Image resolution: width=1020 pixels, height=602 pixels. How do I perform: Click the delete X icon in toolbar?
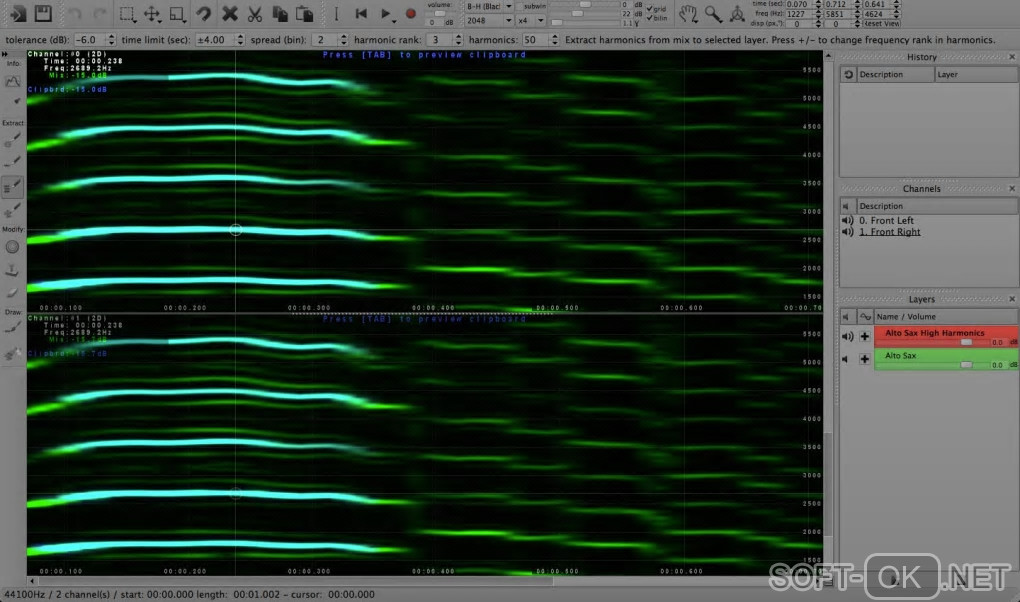tap(230, 14)
